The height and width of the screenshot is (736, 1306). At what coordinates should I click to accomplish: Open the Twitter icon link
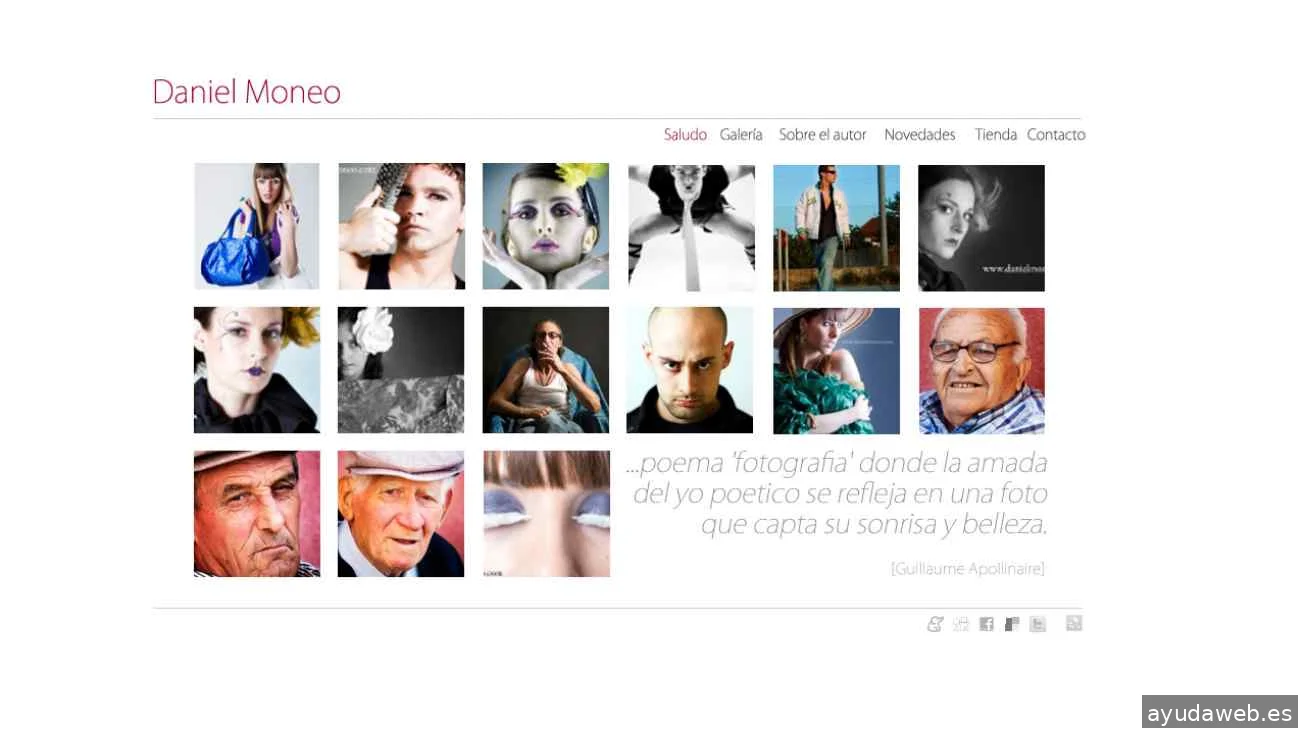click(x=1038, y=624)
